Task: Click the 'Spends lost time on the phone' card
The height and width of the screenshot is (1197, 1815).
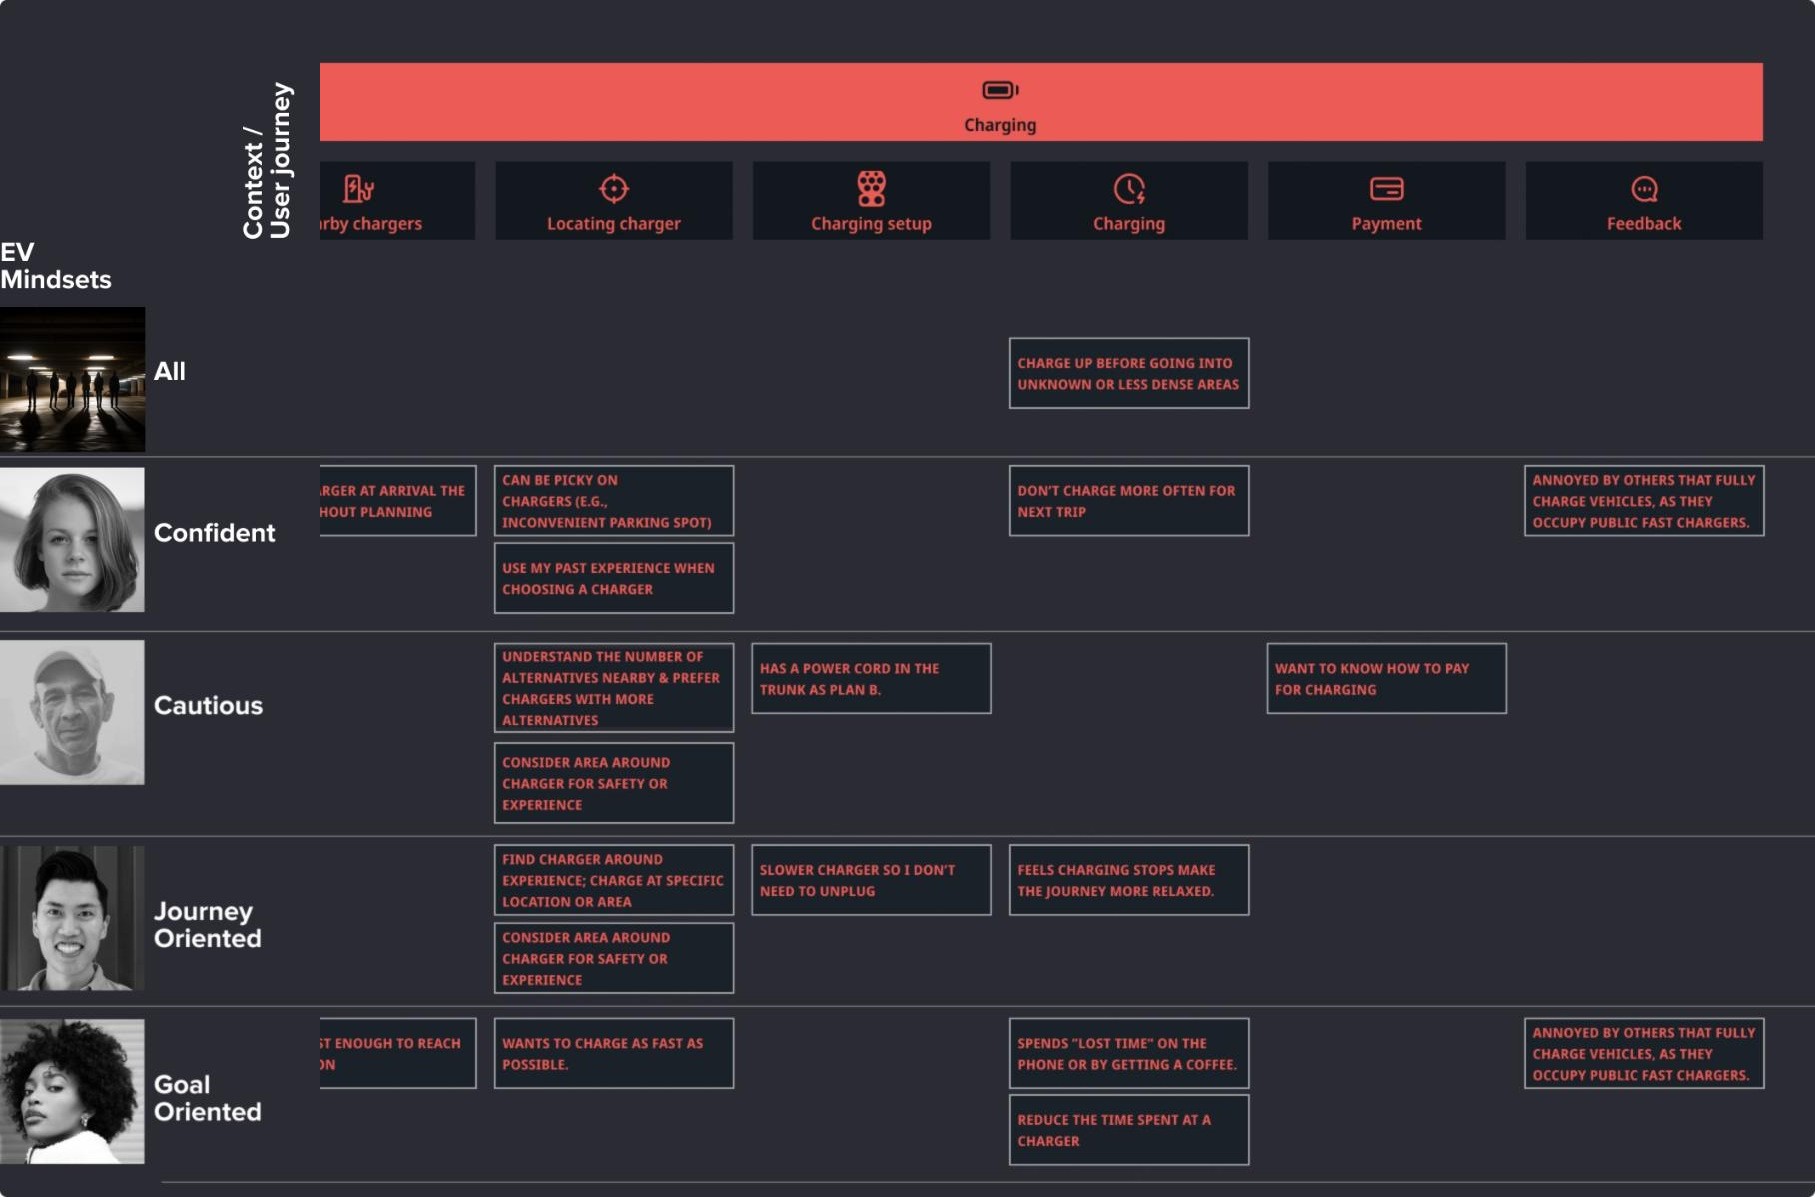Action: point(1129,1053)
